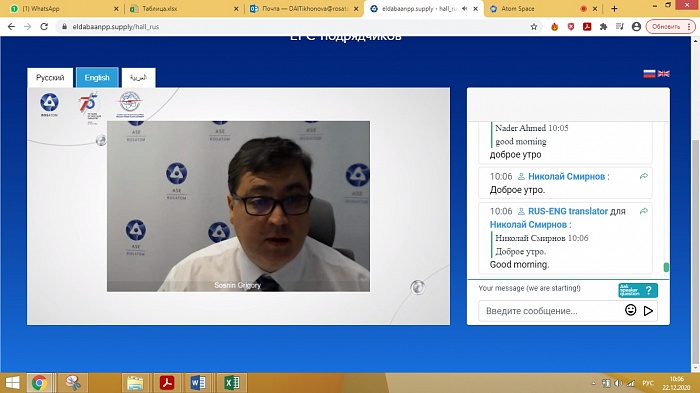This screenshot has width=700, height=393.
Task: Open the RUS-ENG translator sender name
Action: [568, 211]
